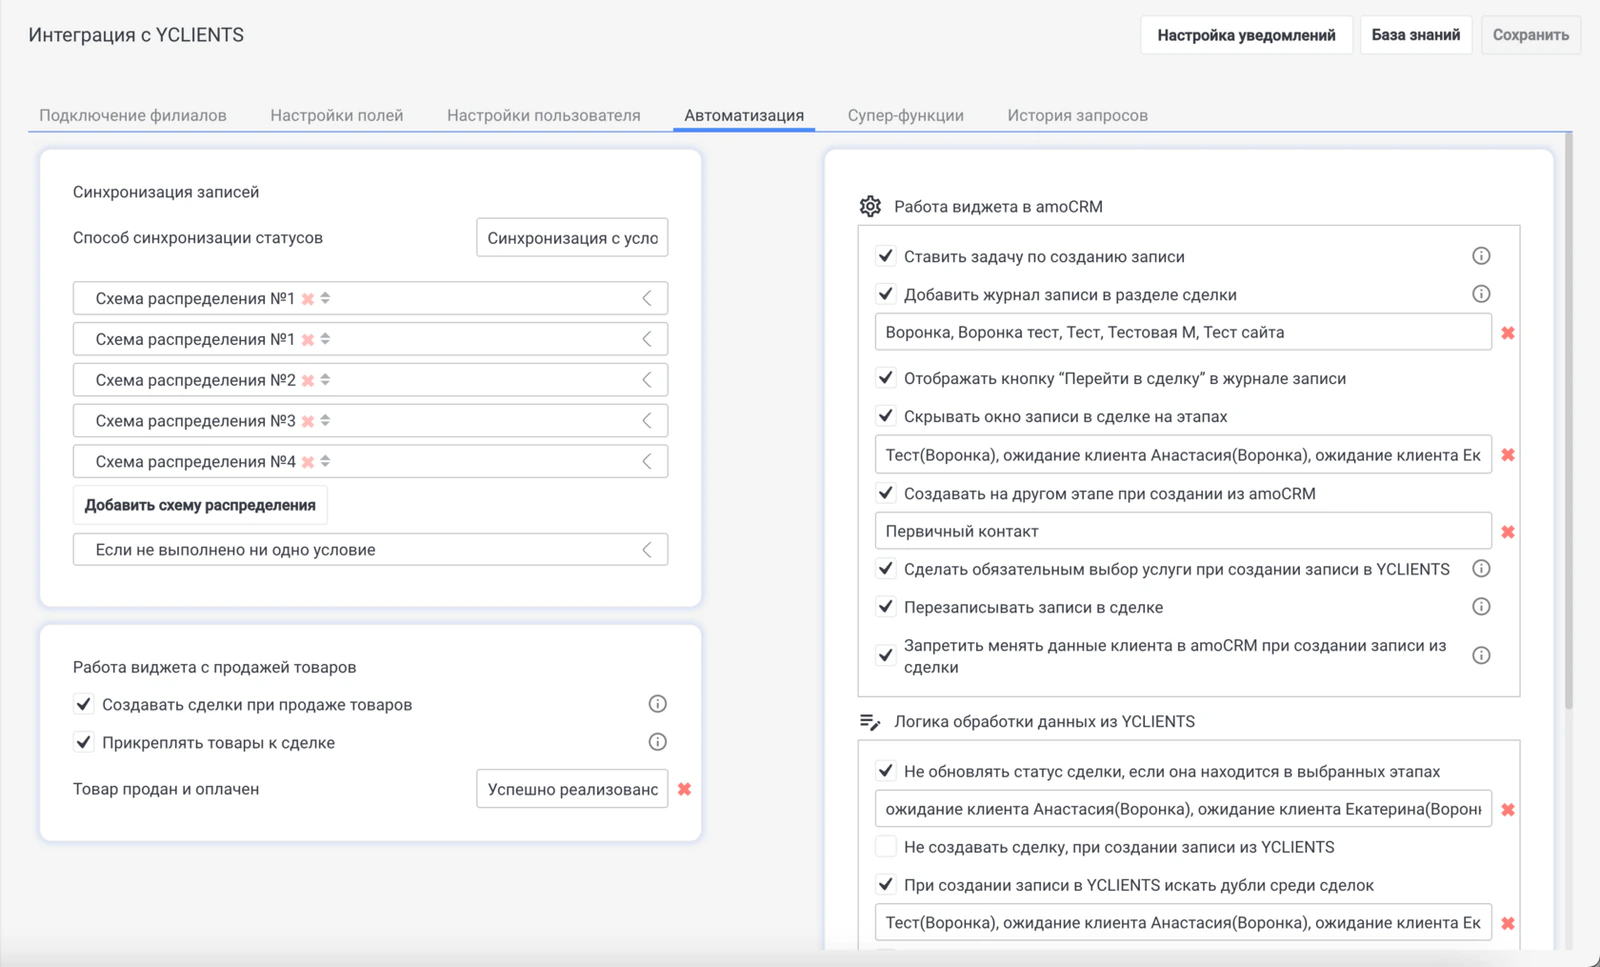Clear the Первичный контакт stage field

[x=1508, y=532]
